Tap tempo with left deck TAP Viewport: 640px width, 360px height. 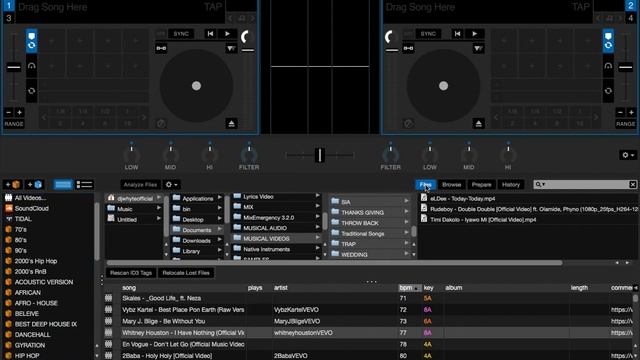[x=213, y=7]
